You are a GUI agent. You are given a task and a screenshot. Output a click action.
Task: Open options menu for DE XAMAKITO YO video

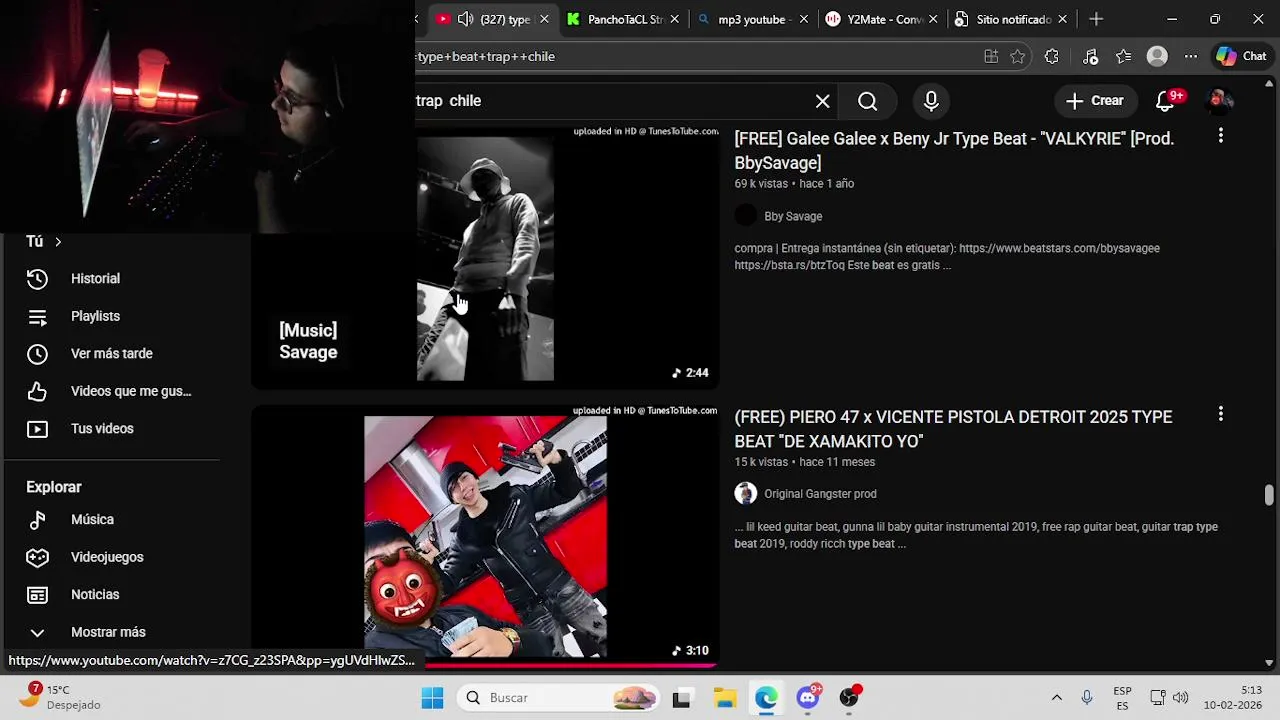pyautogui.click(x=1220, y=413)
